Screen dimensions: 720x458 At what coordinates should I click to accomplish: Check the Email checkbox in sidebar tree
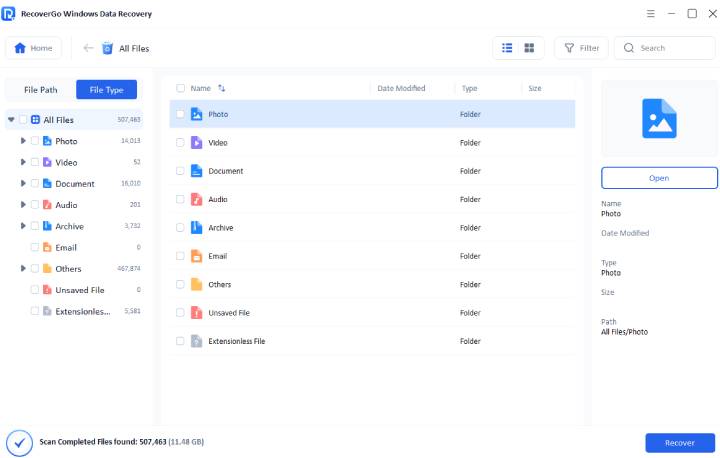(x=35, y=247)
